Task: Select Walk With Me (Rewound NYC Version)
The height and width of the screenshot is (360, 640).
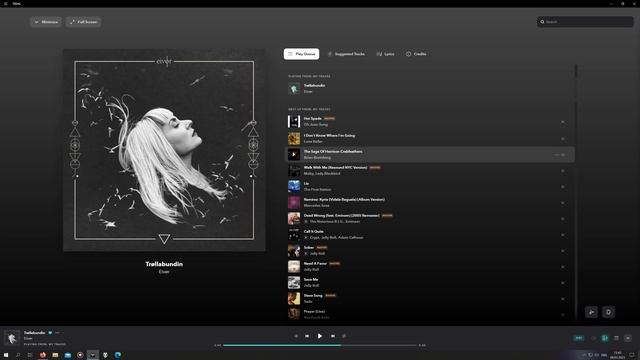Action: (x=429, y=171)
